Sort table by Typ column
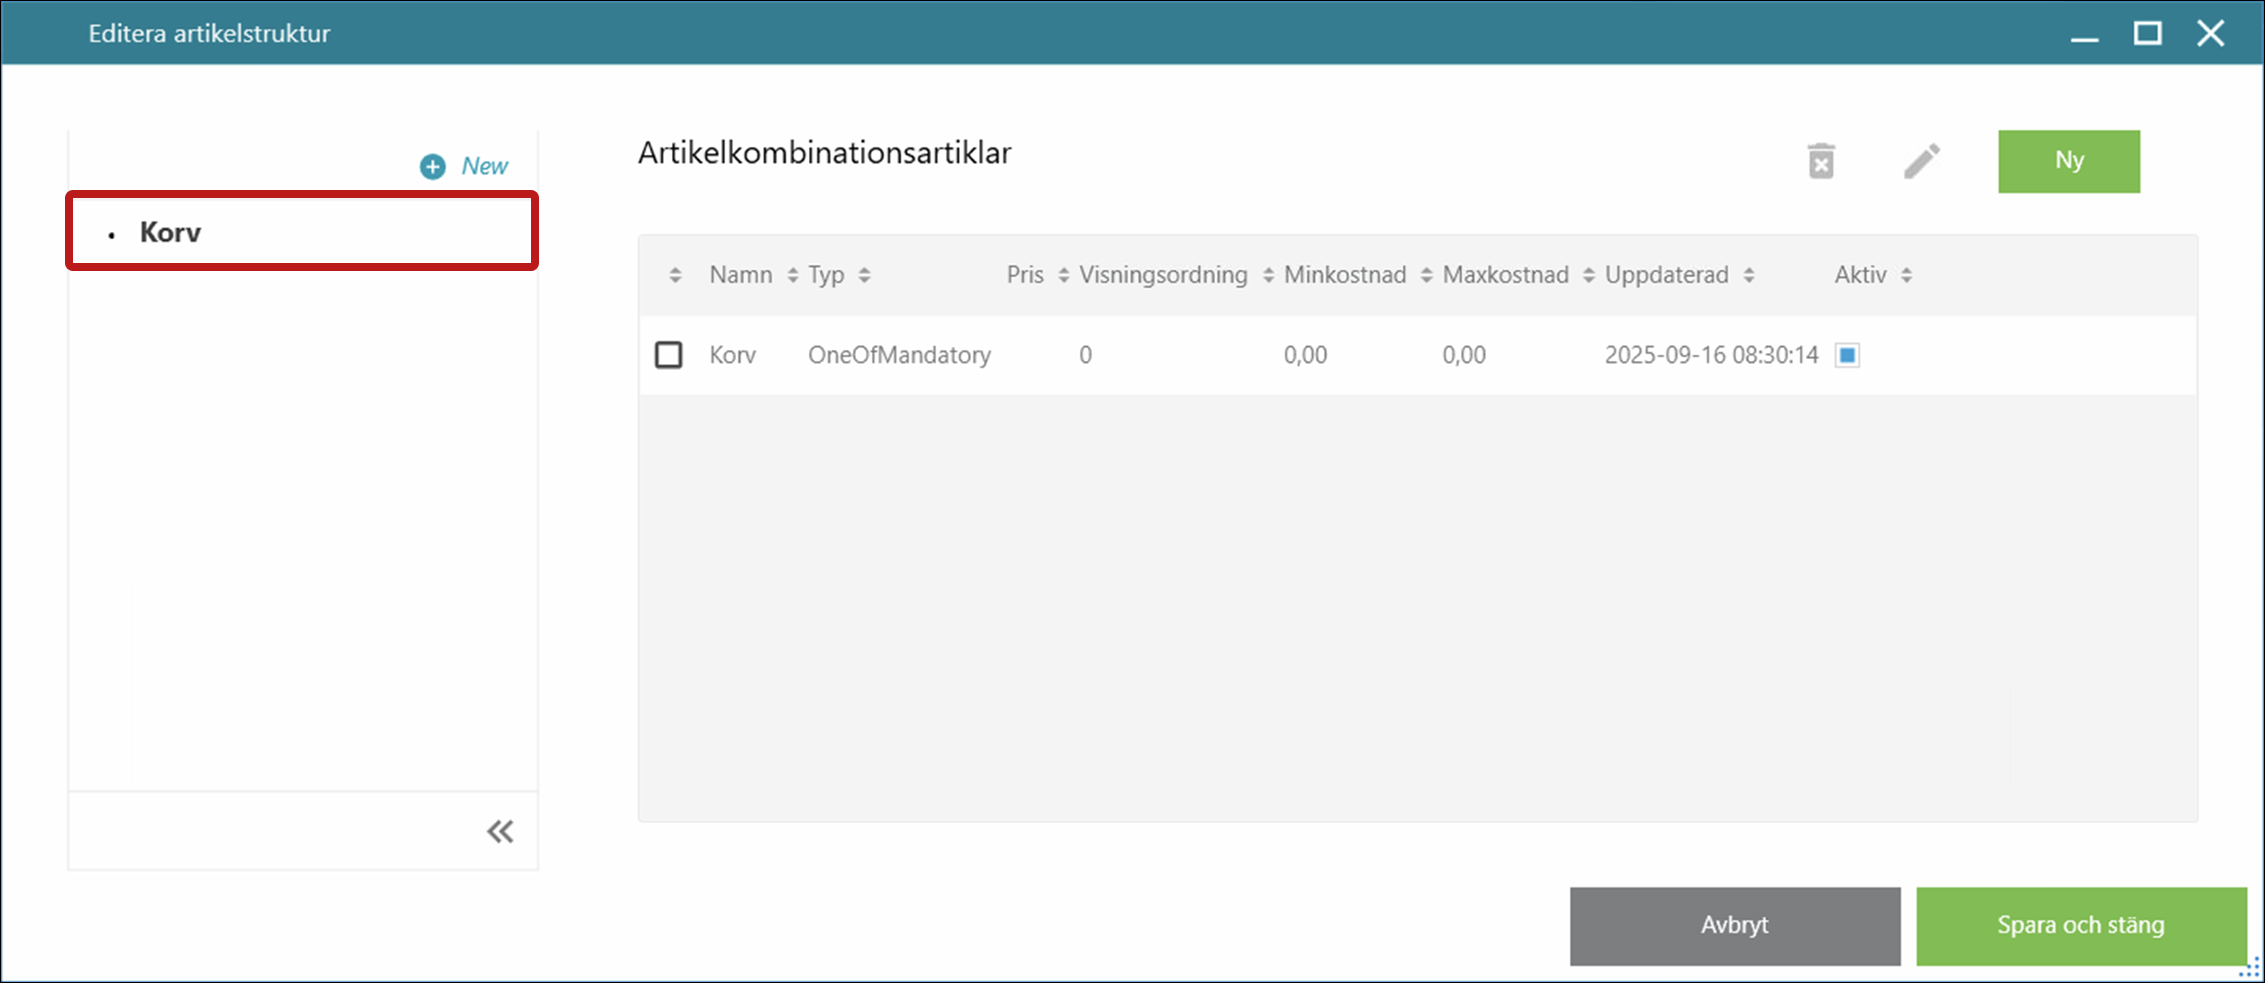This screenshot has height=983, width=2265. tap(826, 275)
